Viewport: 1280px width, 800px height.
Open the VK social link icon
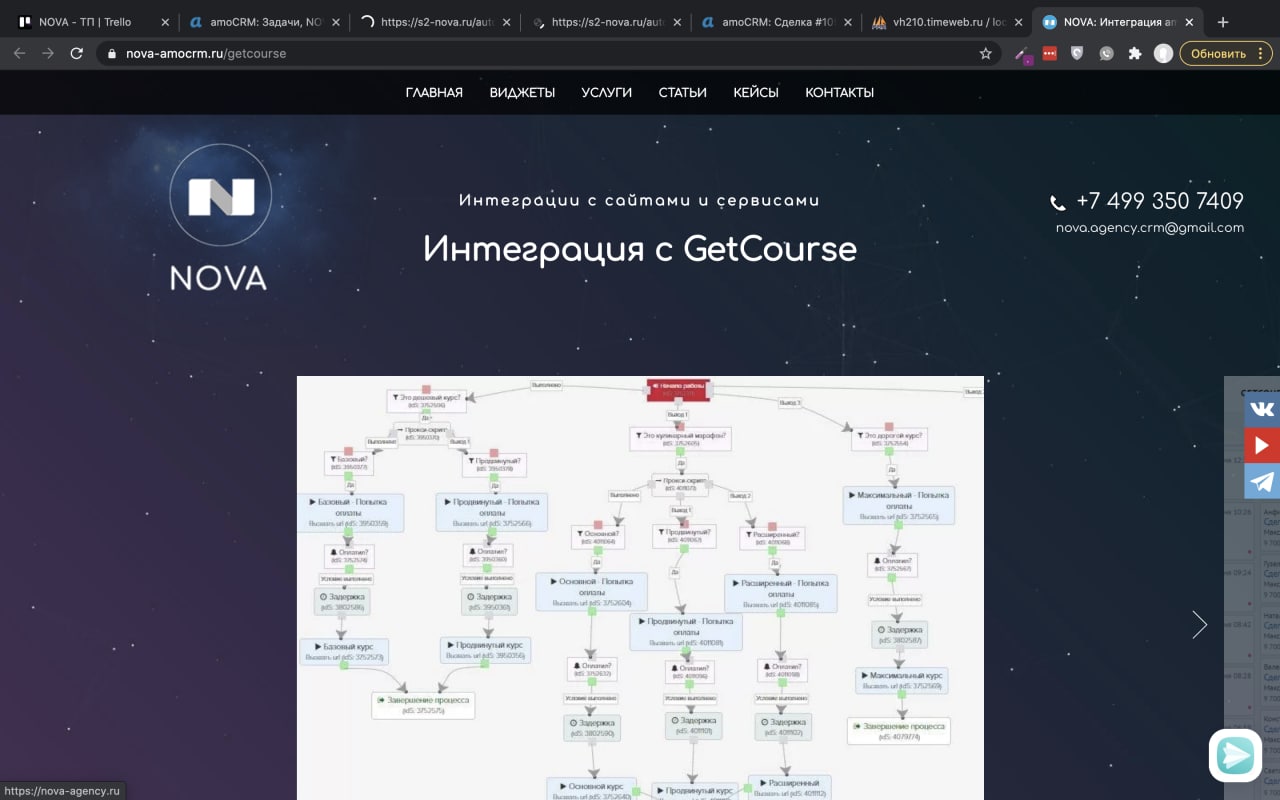coord(1262,409)
